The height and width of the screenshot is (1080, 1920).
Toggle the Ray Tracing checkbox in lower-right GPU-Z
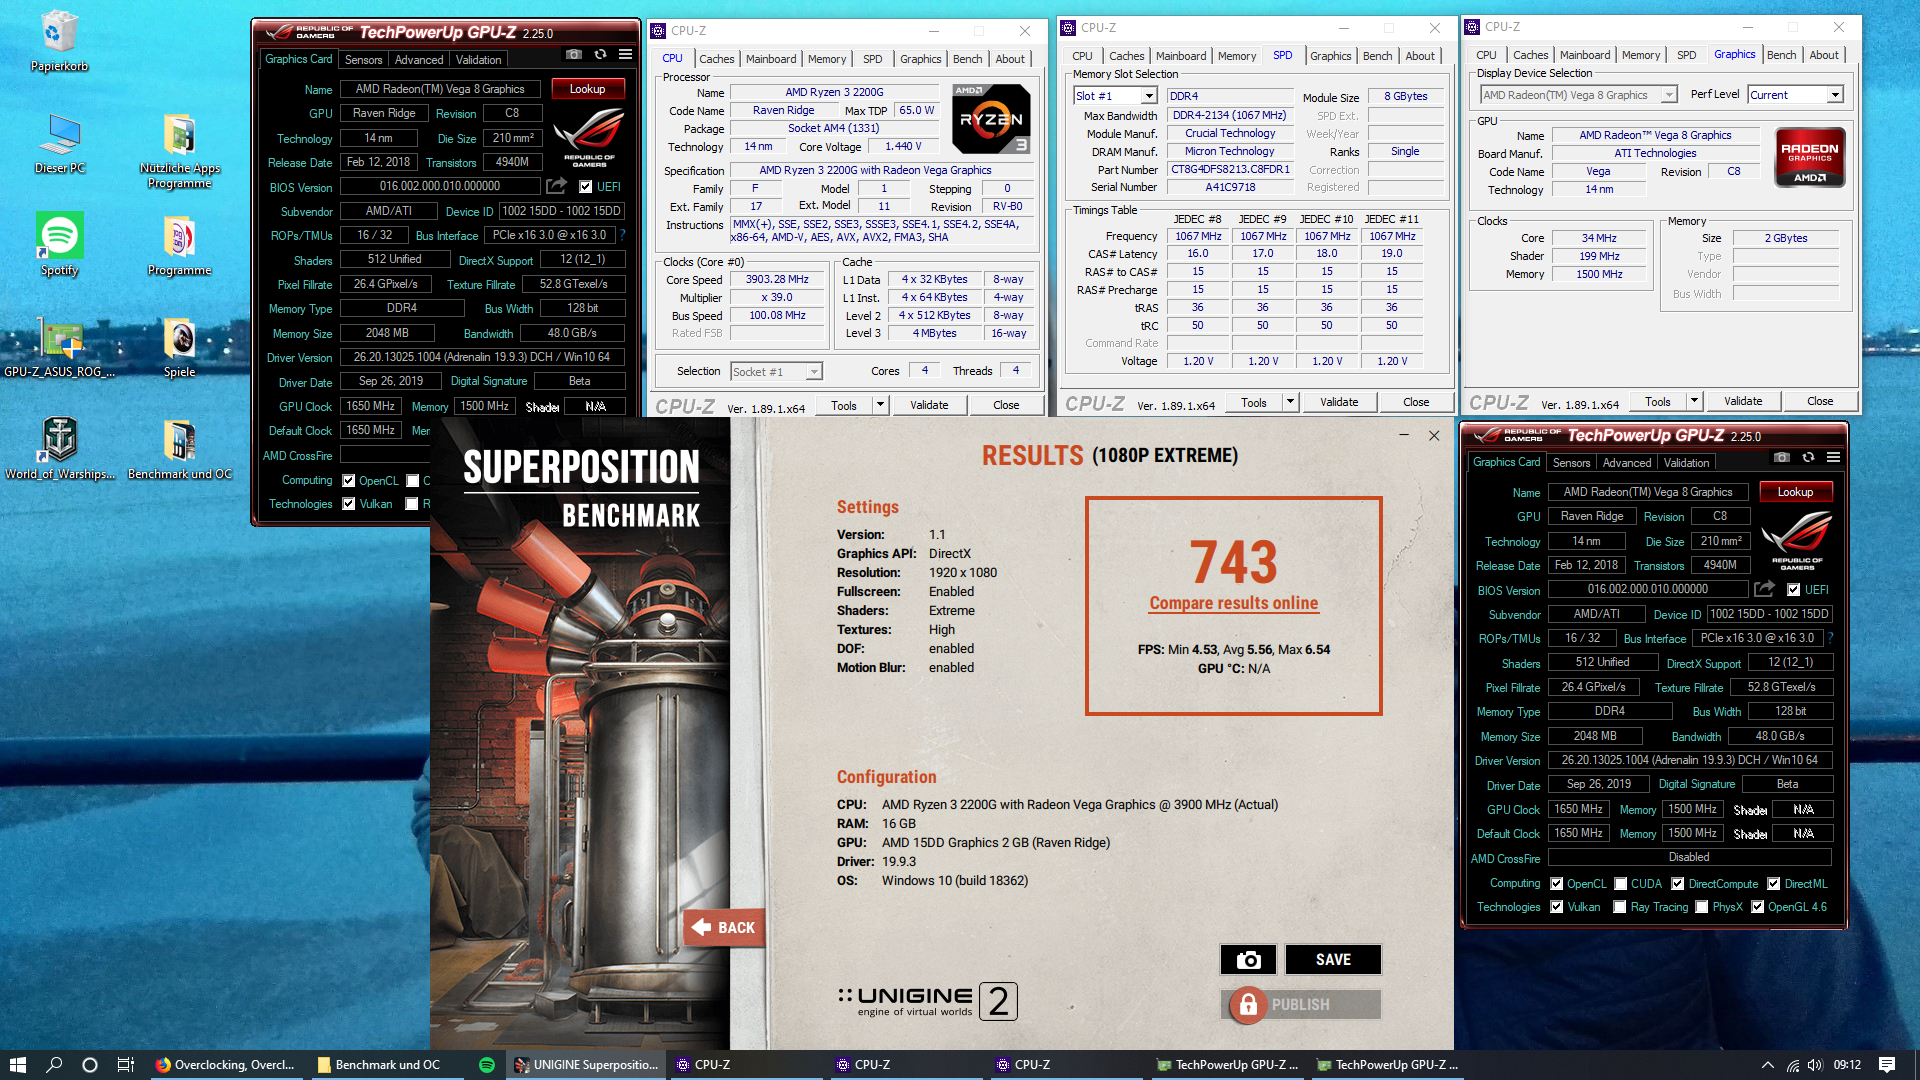tap(1620, 907)
